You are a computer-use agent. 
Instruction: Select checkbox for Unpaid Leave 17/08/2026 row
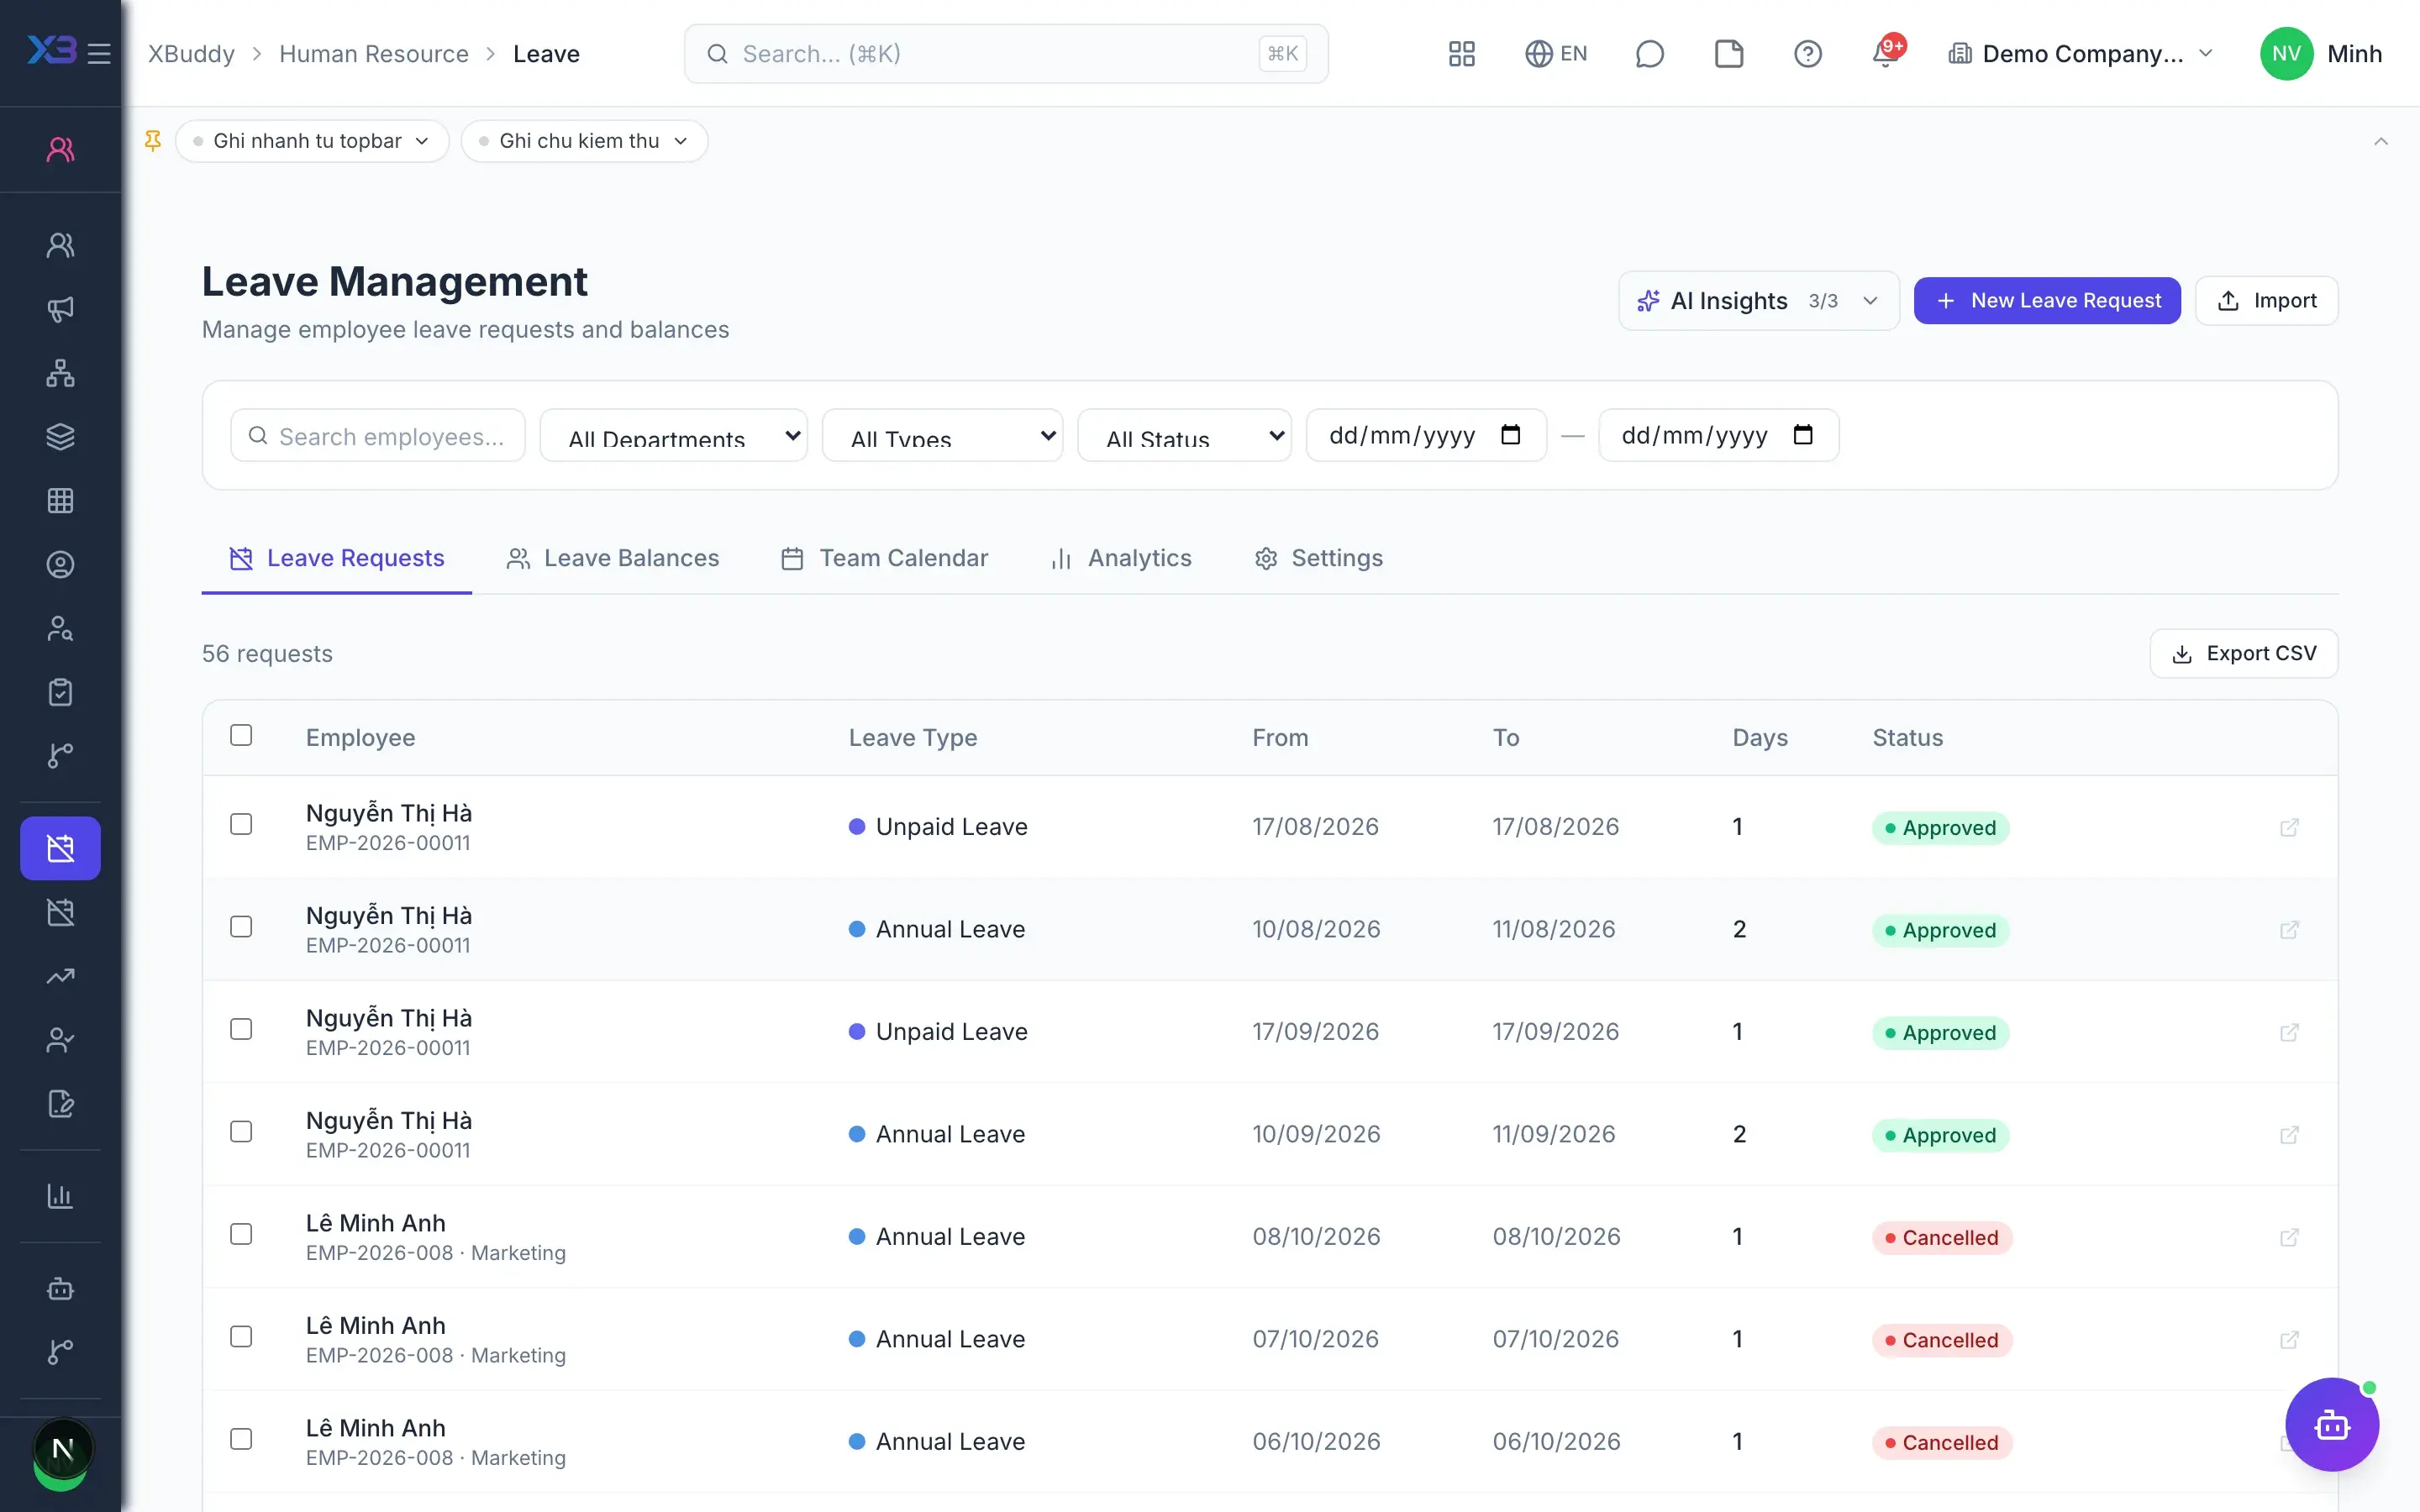click(241, 824)
